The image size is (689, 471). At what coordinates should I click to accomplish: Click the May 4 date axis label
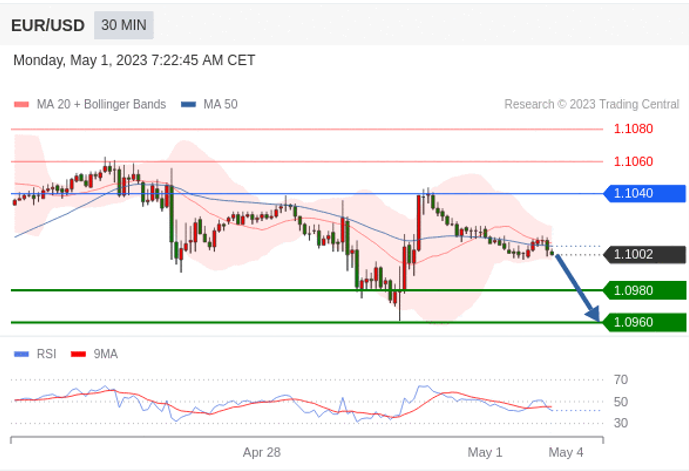pos(566,452)
